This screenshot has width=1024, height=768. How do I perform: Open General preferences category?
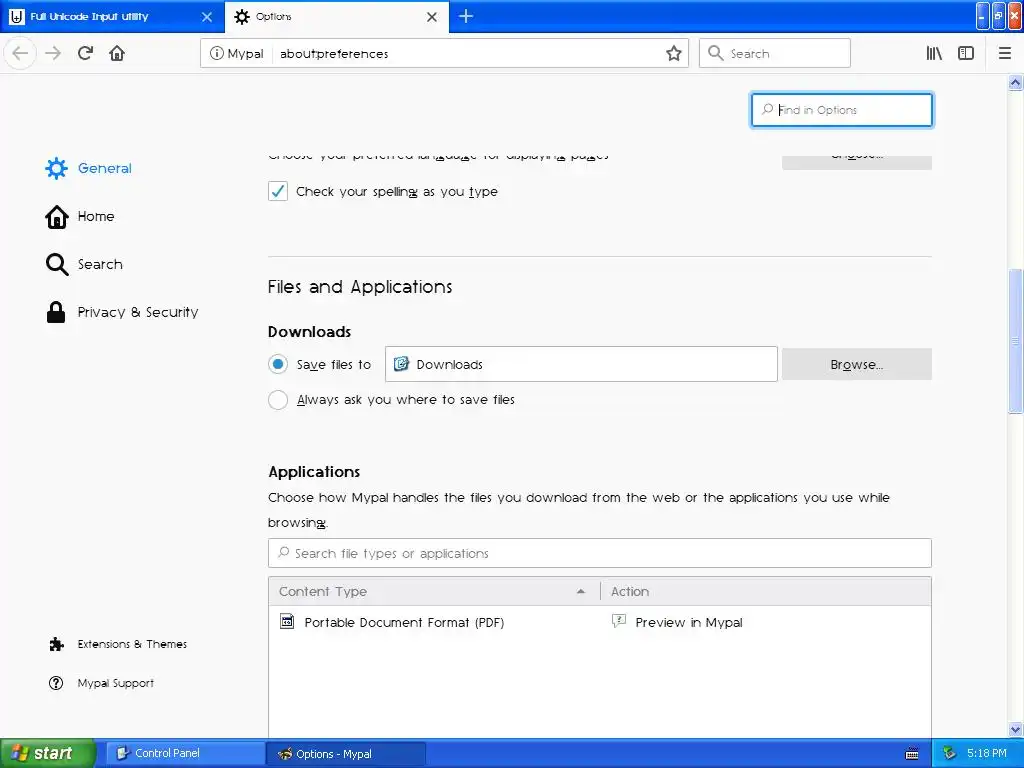point(89,168)
